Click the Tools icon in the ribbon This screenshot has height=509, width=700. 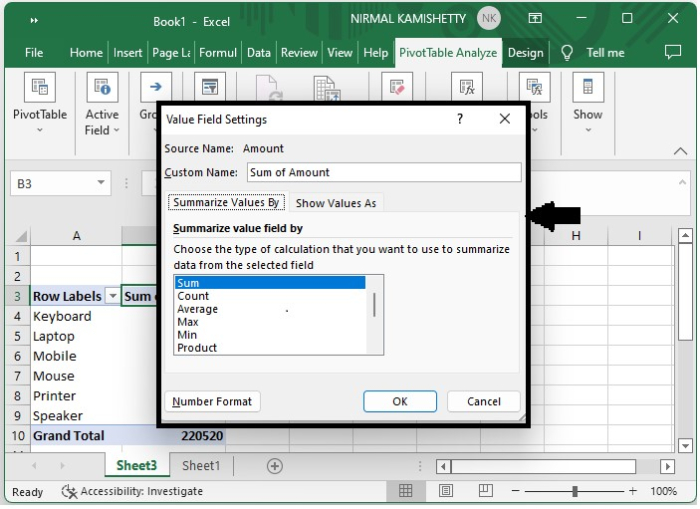[534, 87]
